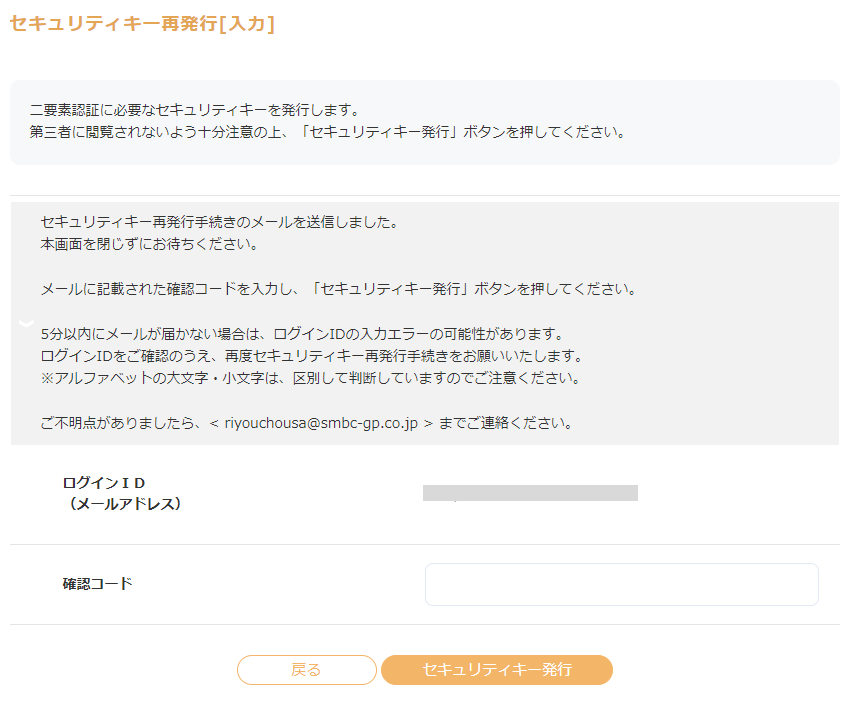849x707 pixels.
Task: Click the line 本画面を閉じずにお待ちください
Action: (x=150, y=244)
